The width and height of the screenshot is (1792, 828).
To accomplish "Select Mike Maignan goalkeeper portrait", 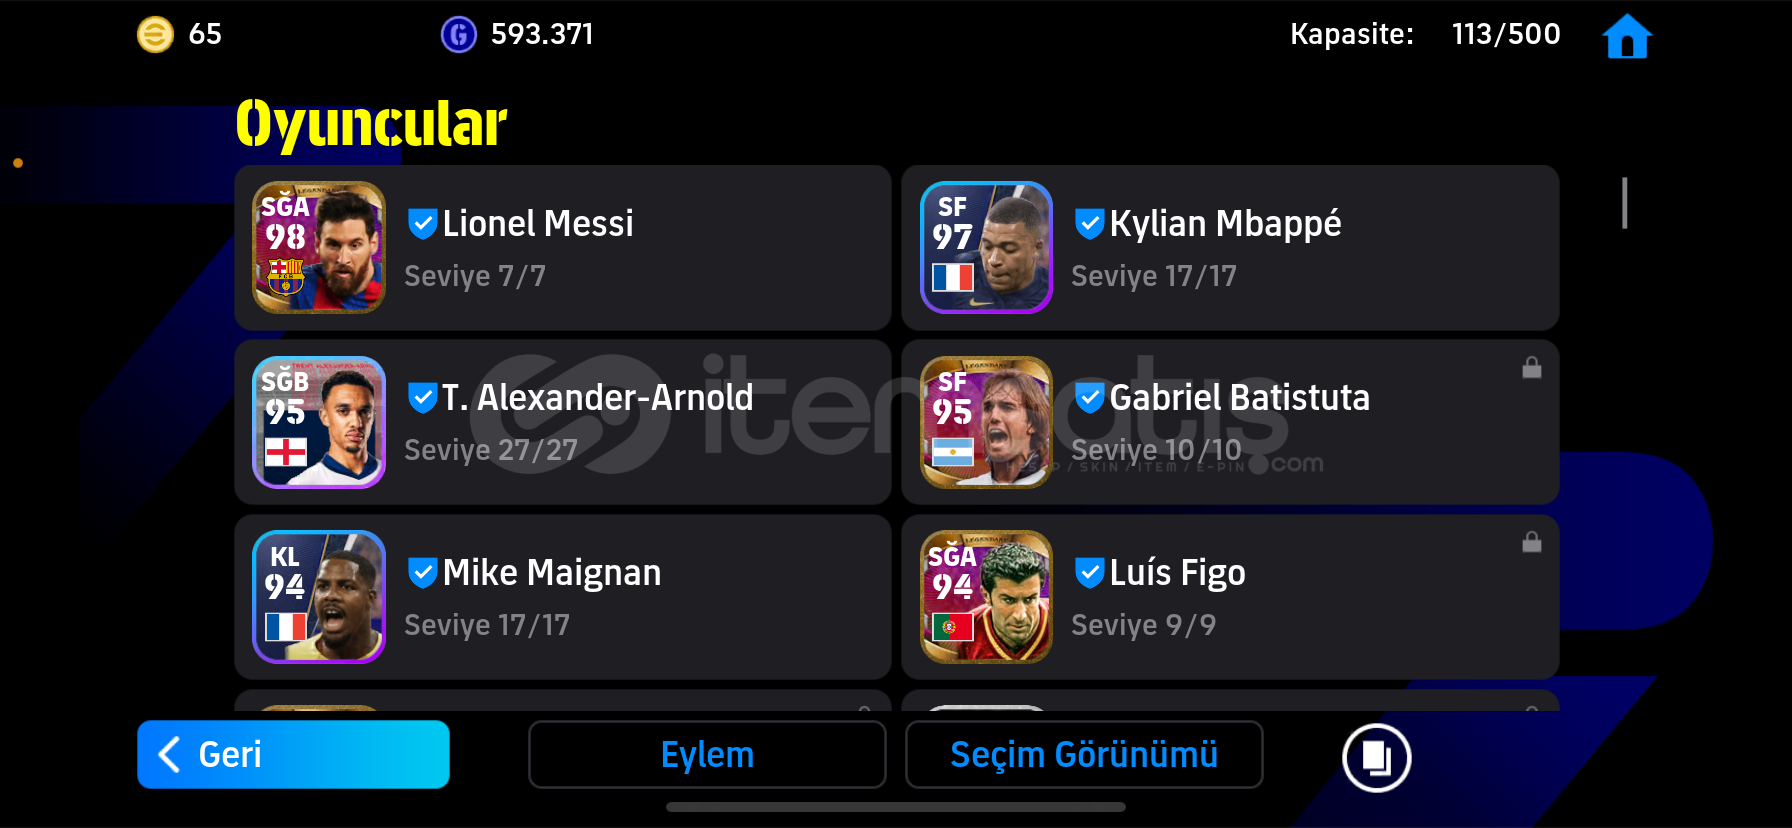I will pos(319,597).
